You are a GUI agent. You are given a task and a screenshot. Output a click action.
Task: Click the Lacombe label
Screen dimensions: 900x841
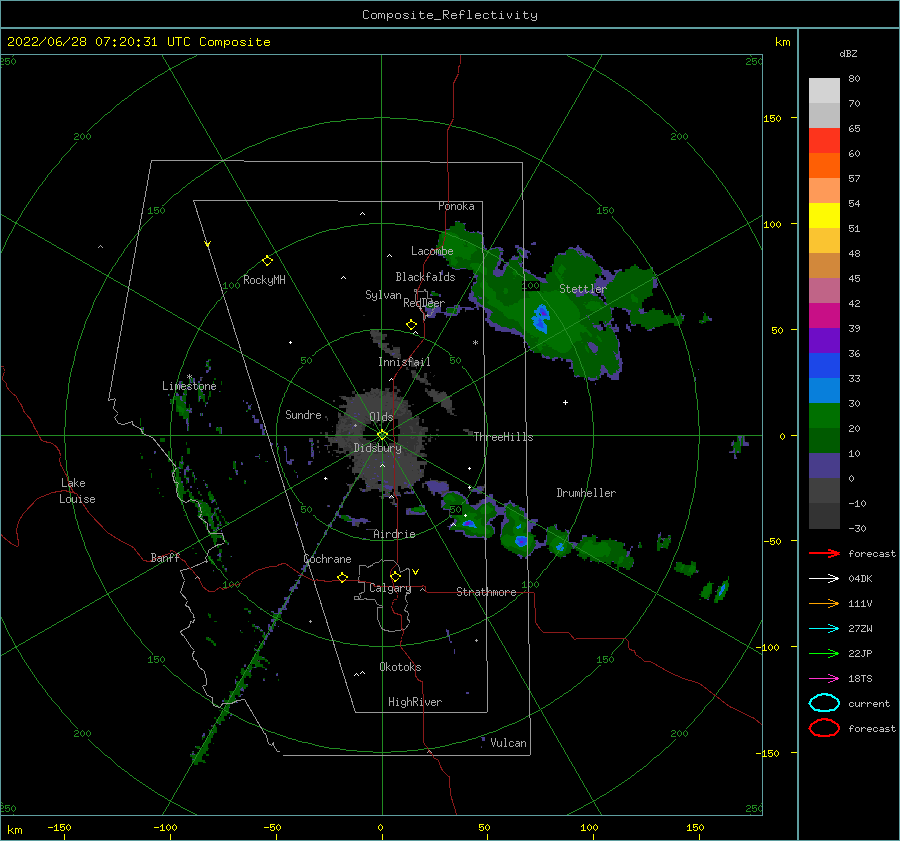click(x=432, y=251)
